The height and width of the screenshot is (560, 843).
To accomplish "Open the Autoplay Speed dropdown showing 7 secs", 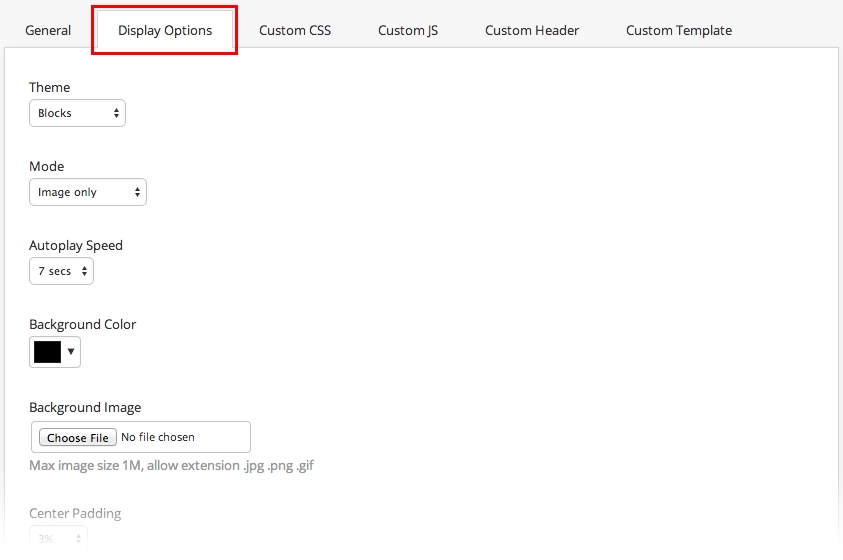I will 61,271.
